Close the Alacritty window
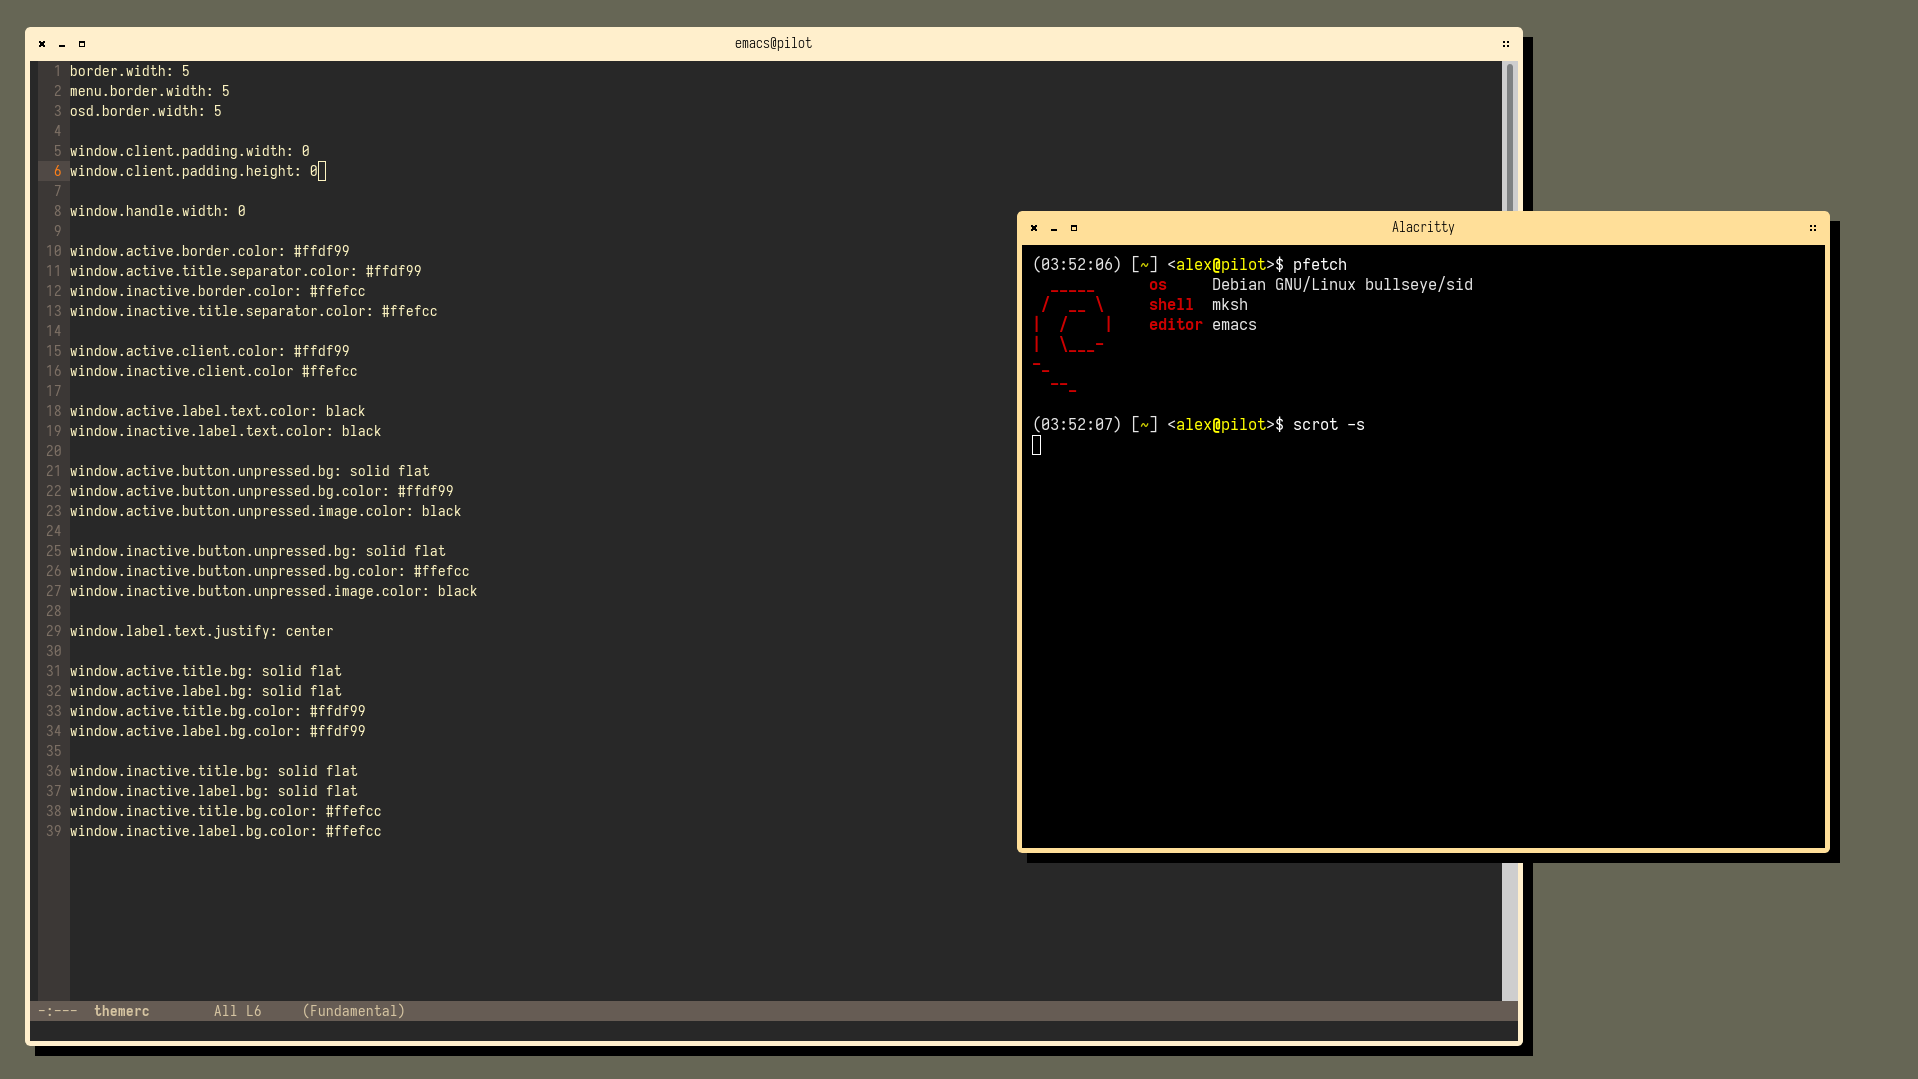 [1034, 228]
